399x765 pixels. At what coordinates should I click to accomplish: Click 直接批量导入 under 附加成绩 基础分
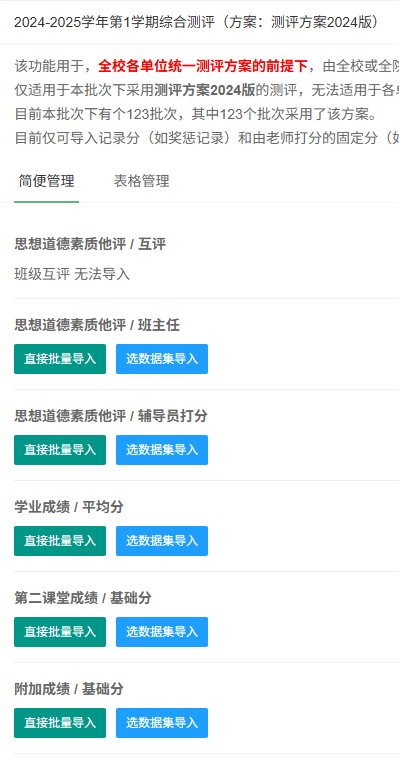click(60, 723)
